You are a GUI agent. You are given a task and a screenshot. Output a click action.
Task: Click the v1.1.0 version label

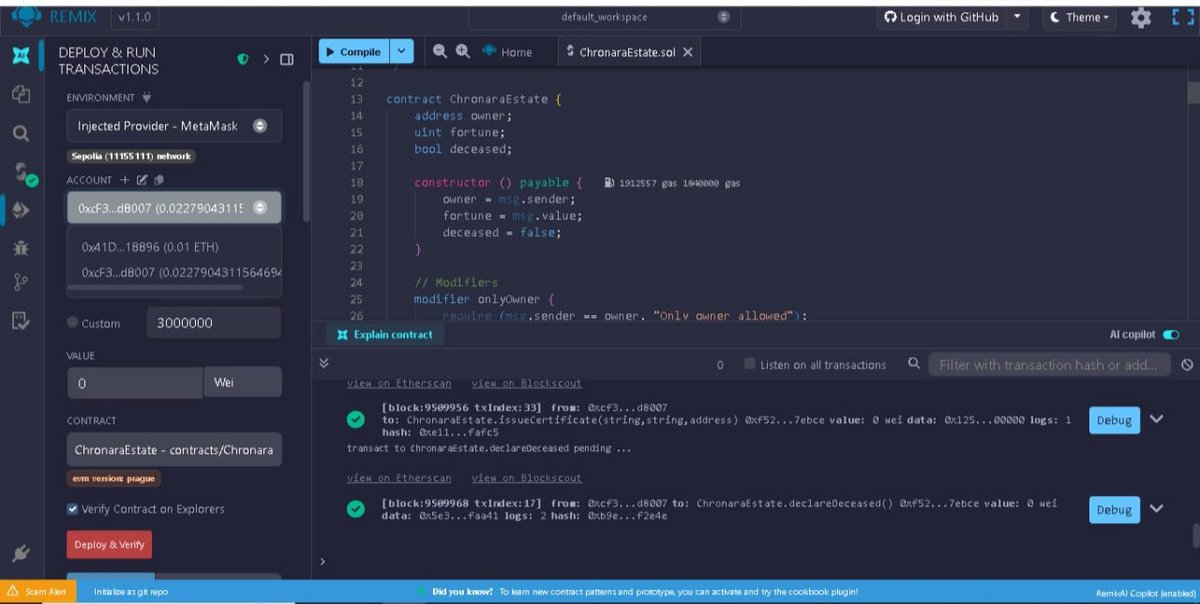pyautogui.click(x=134, y=17)
